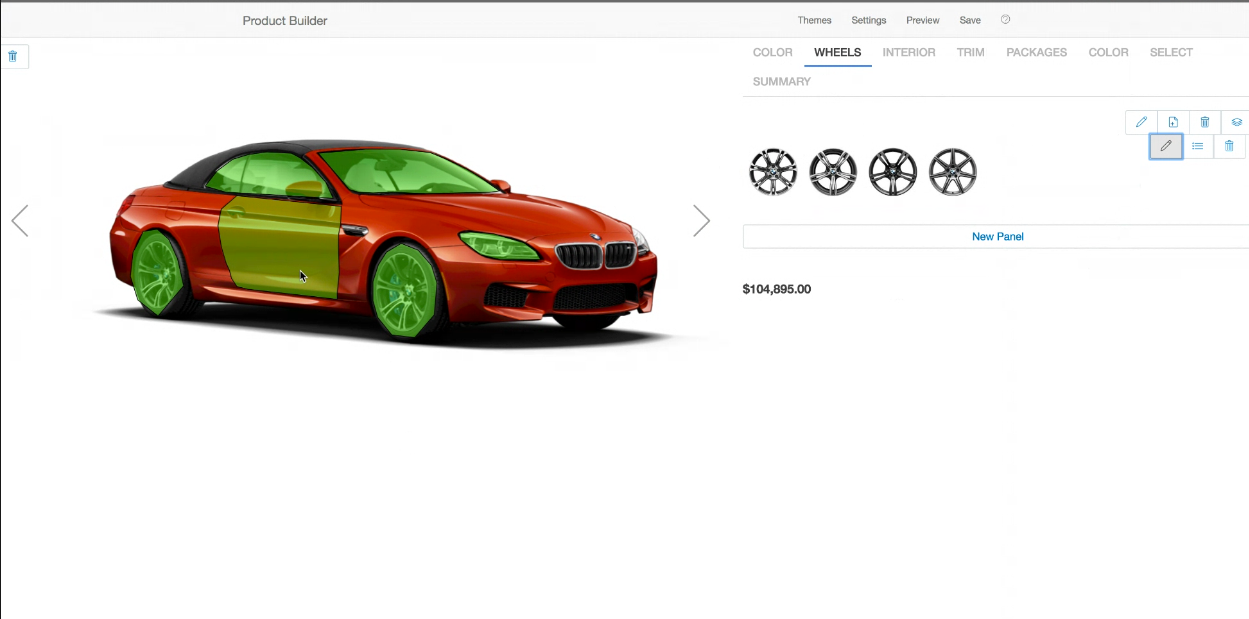This screenshot has width=1249, height=619.
Task: Open the Themes menu
Action: click(x=814, y=20)
